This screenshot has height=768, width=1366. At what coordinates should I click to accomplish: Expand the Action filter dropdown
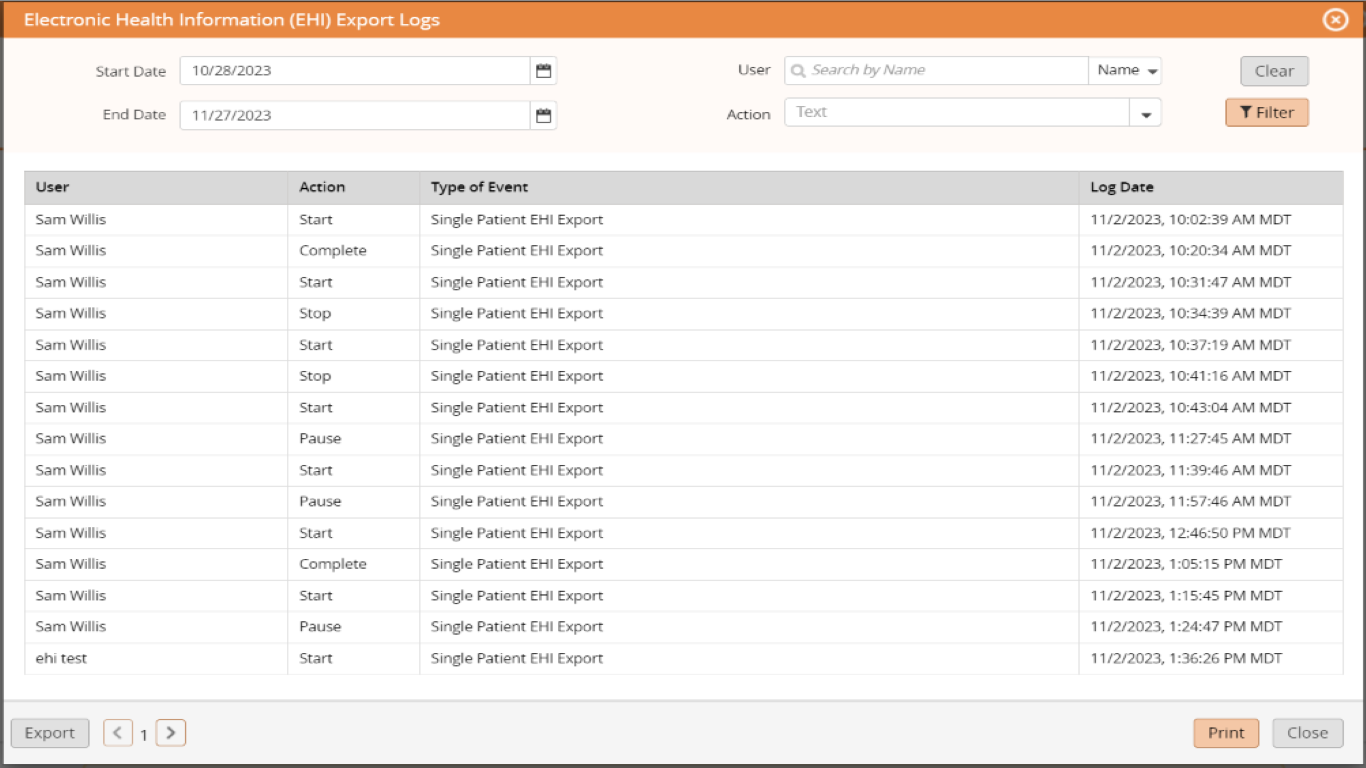1144,113
